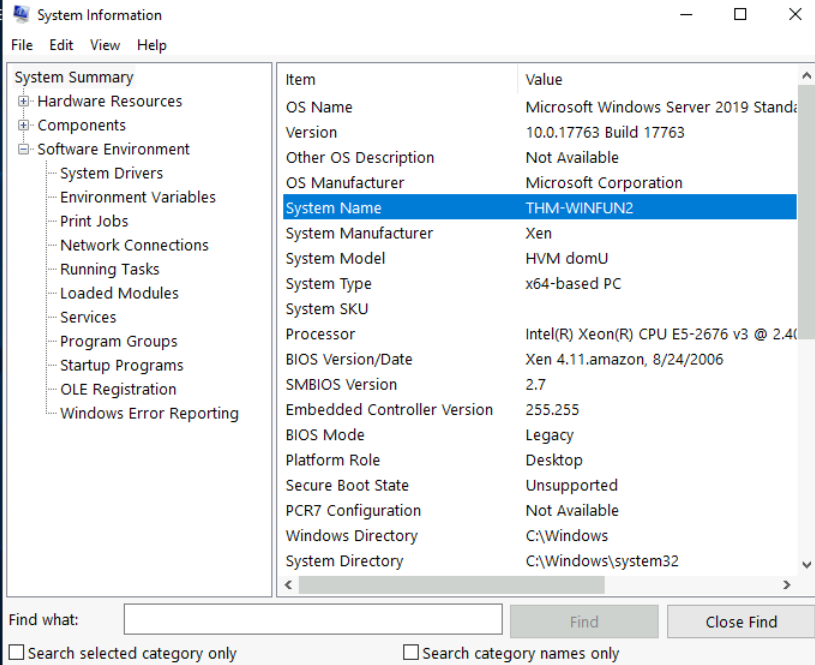The width and height of the screenshot is (815, 665).
Task: Maximize the System Information window
Action: [740, 15]
